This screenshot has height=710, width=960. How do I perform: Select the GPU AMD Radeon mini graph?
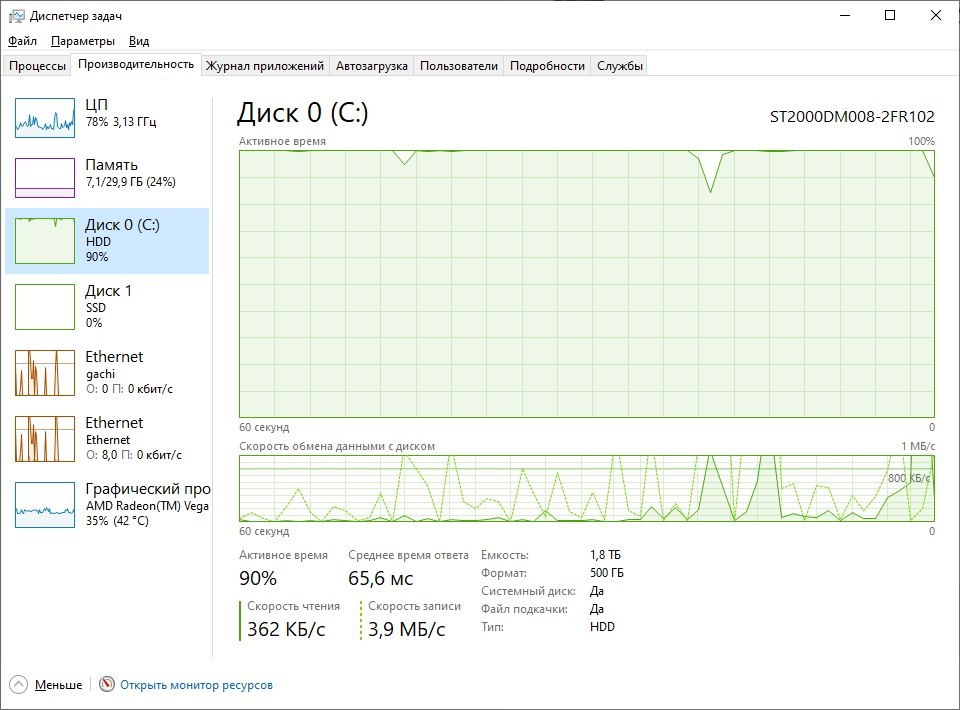point(45,504)
